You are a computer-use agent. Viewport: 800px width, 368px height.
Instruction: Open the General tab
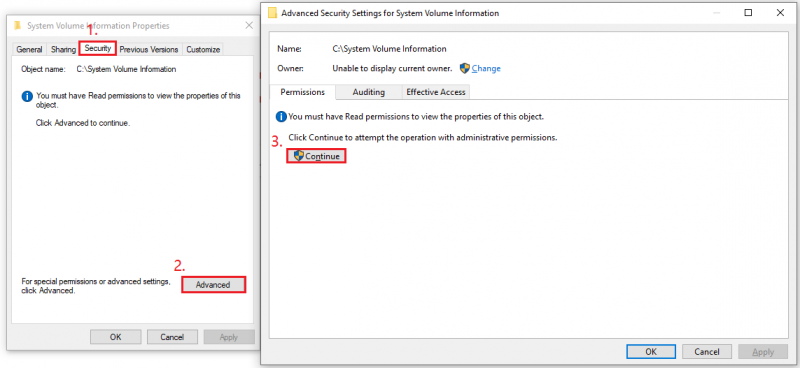29,50
